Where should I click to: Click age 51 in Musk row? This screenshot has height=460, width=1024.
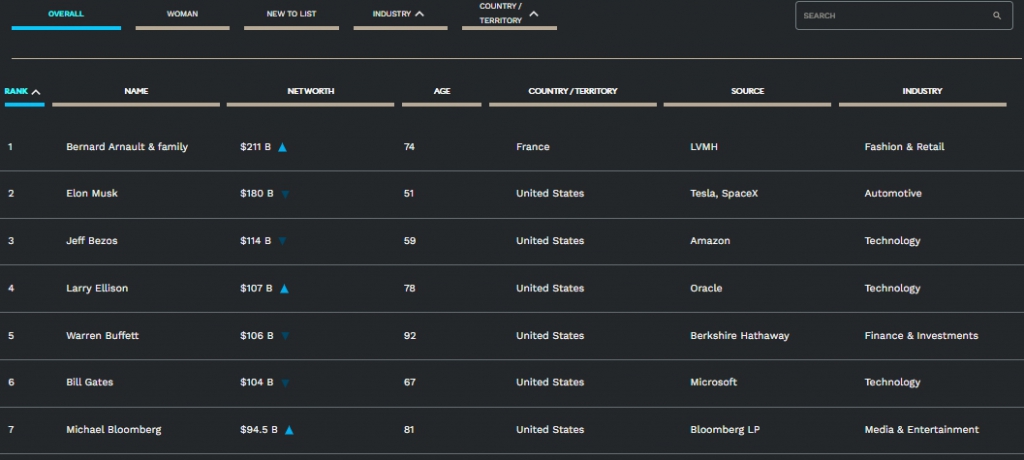coord(408,193)
